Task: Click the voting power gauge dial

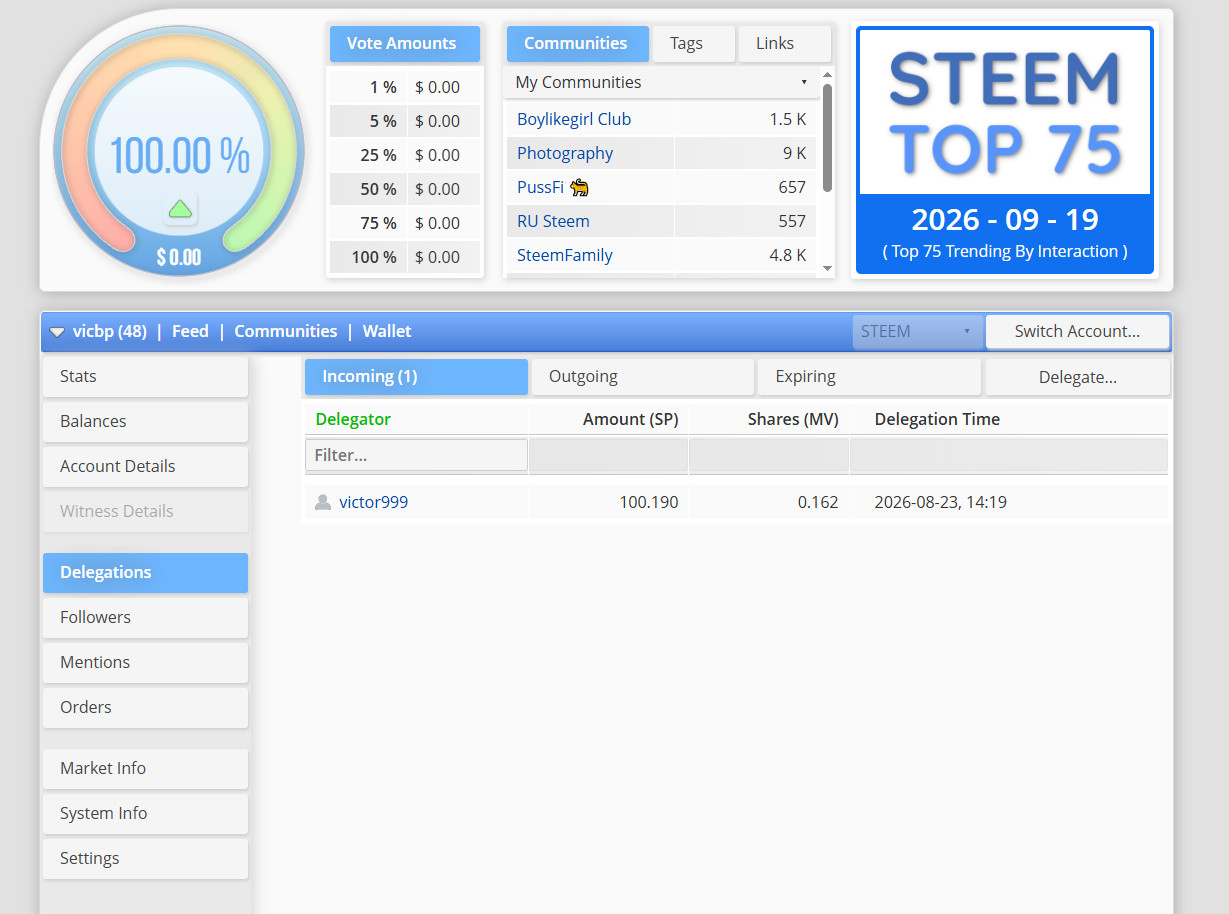Action: pos(178,151)
